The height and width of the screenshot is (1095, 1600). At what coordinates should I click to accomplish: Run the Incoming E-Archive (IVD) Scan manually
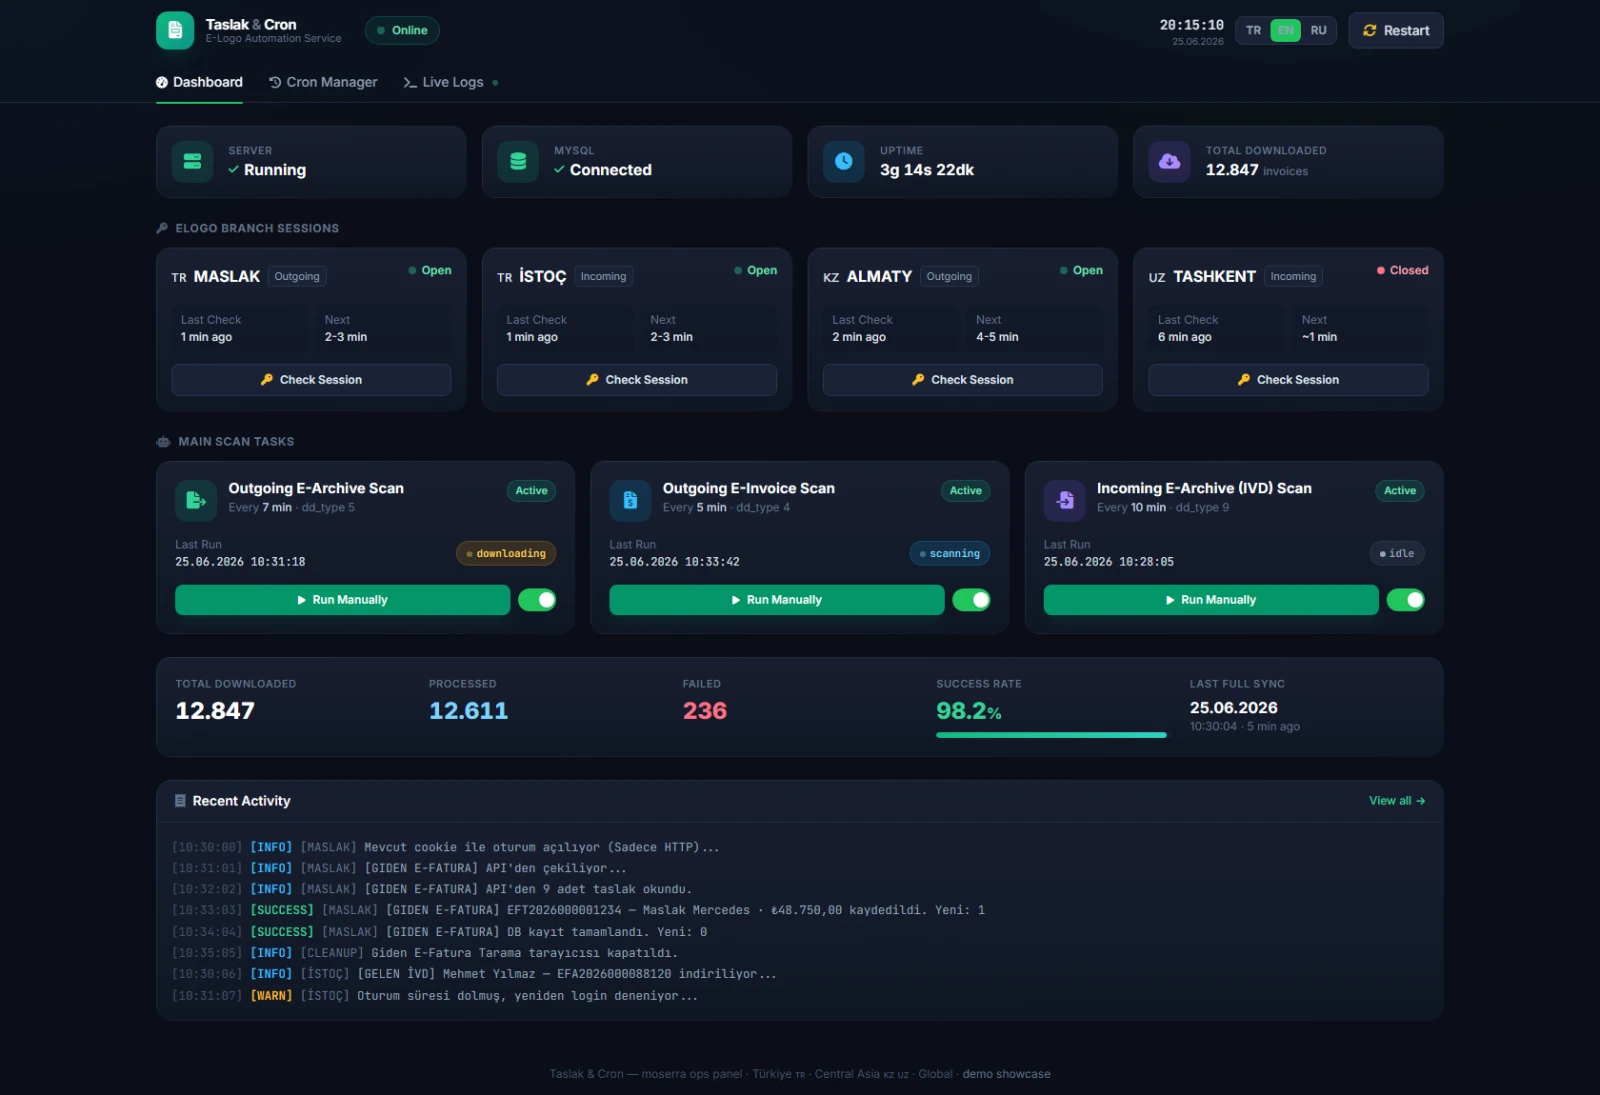1211,600
